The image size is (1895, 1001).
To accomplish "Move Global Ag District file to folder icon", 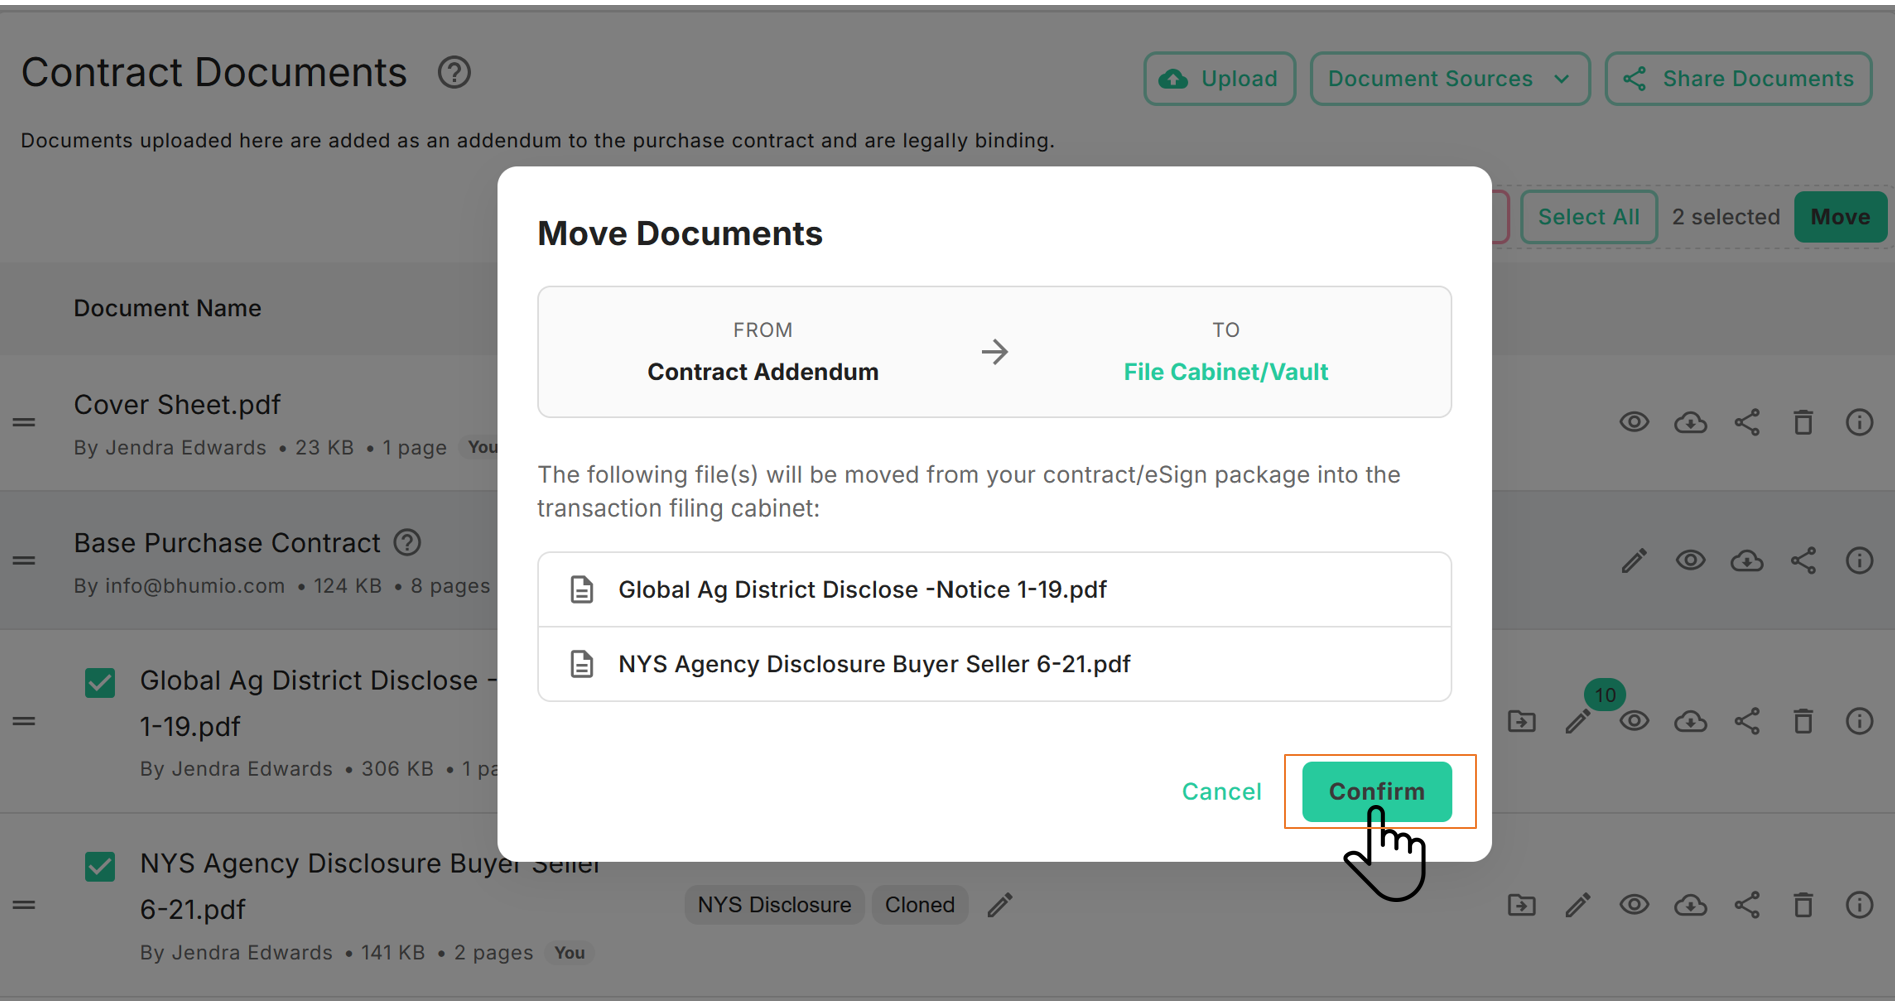I will [x=1522, y=721].
